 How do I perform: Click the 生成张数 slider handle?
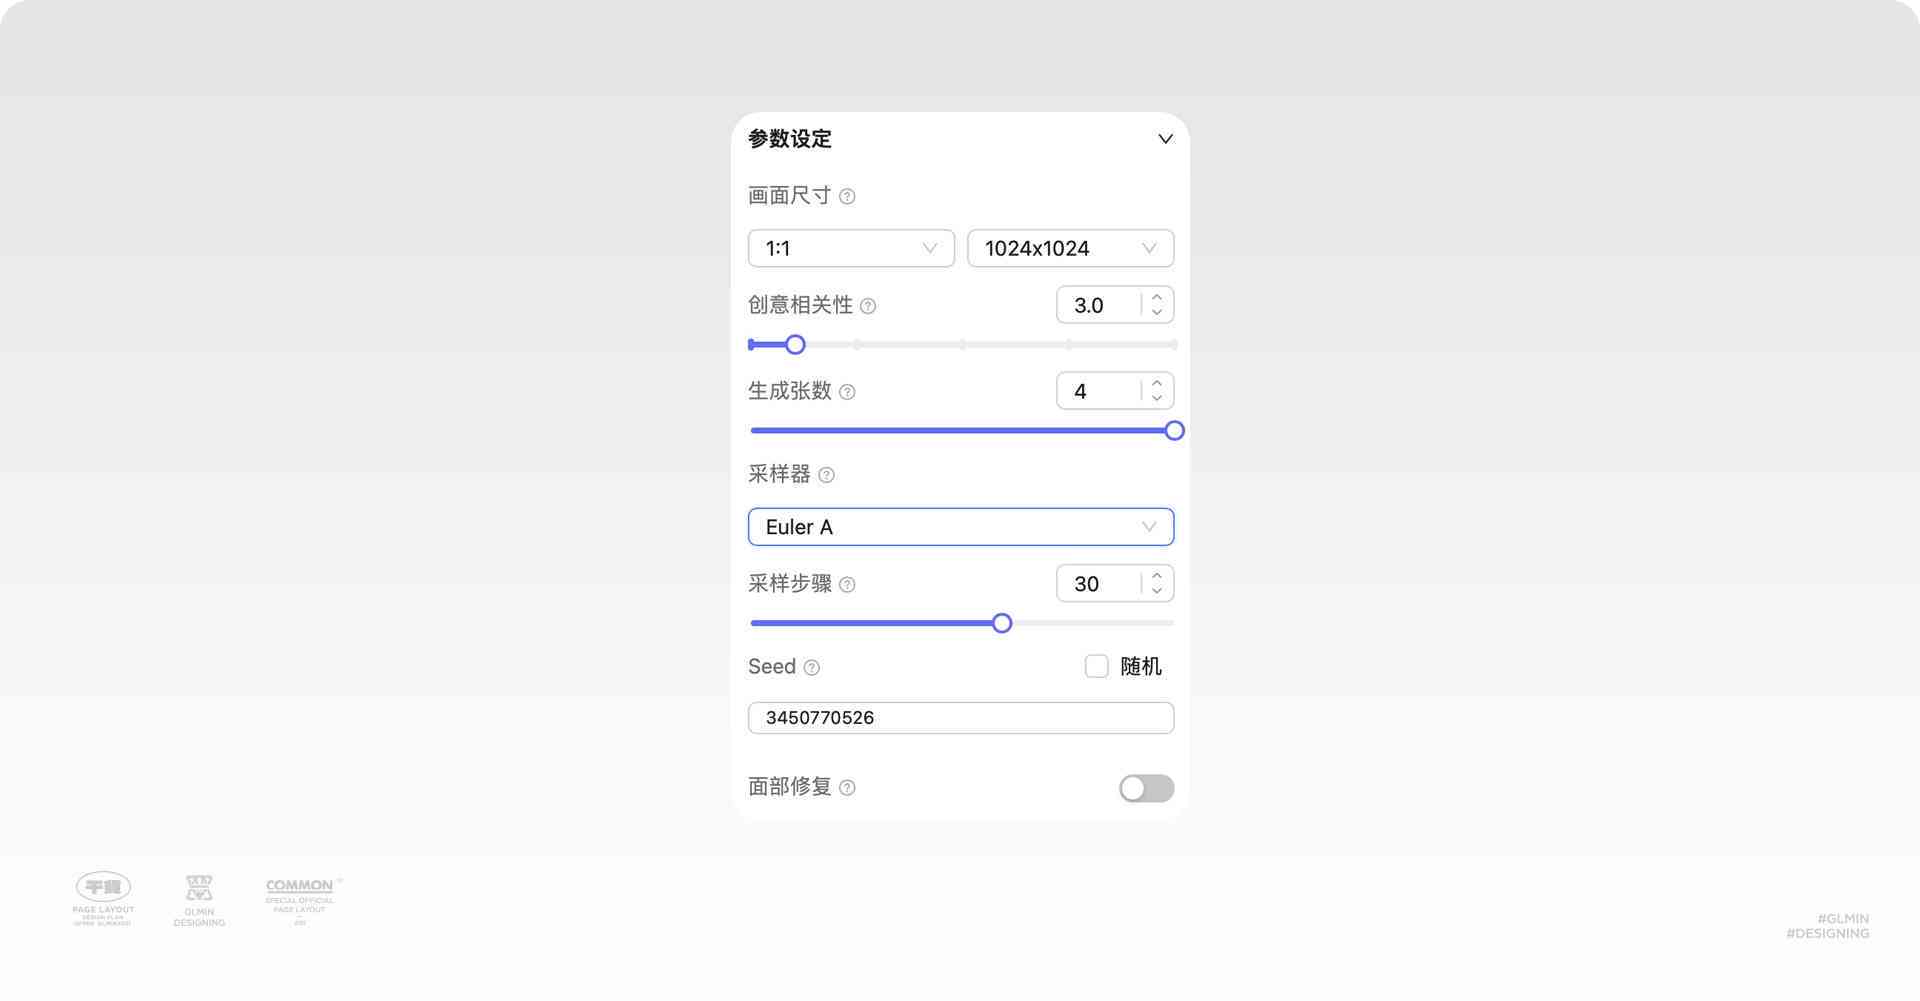(x=1174, y=431)
